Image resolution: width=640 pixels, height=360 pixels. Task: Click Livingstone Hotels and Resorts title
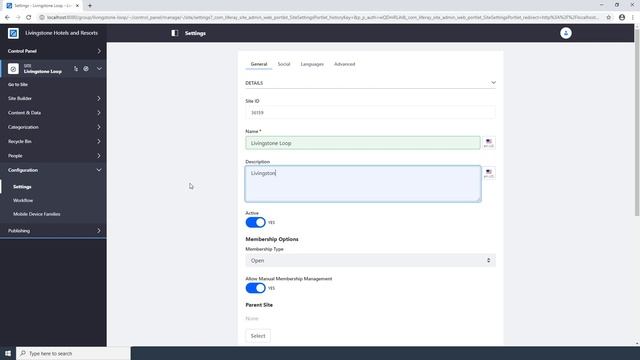coord(61,33)
